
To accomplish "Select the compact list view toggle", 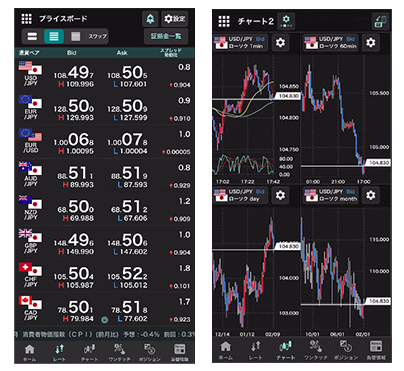I will 54,36.
